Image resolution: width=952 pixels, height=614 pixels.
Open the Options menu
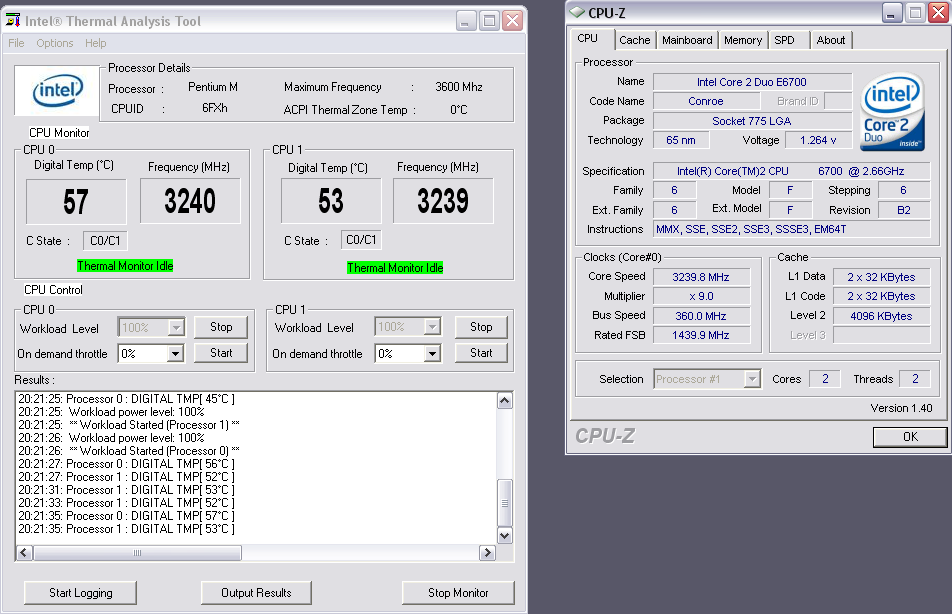coord(55,43)
